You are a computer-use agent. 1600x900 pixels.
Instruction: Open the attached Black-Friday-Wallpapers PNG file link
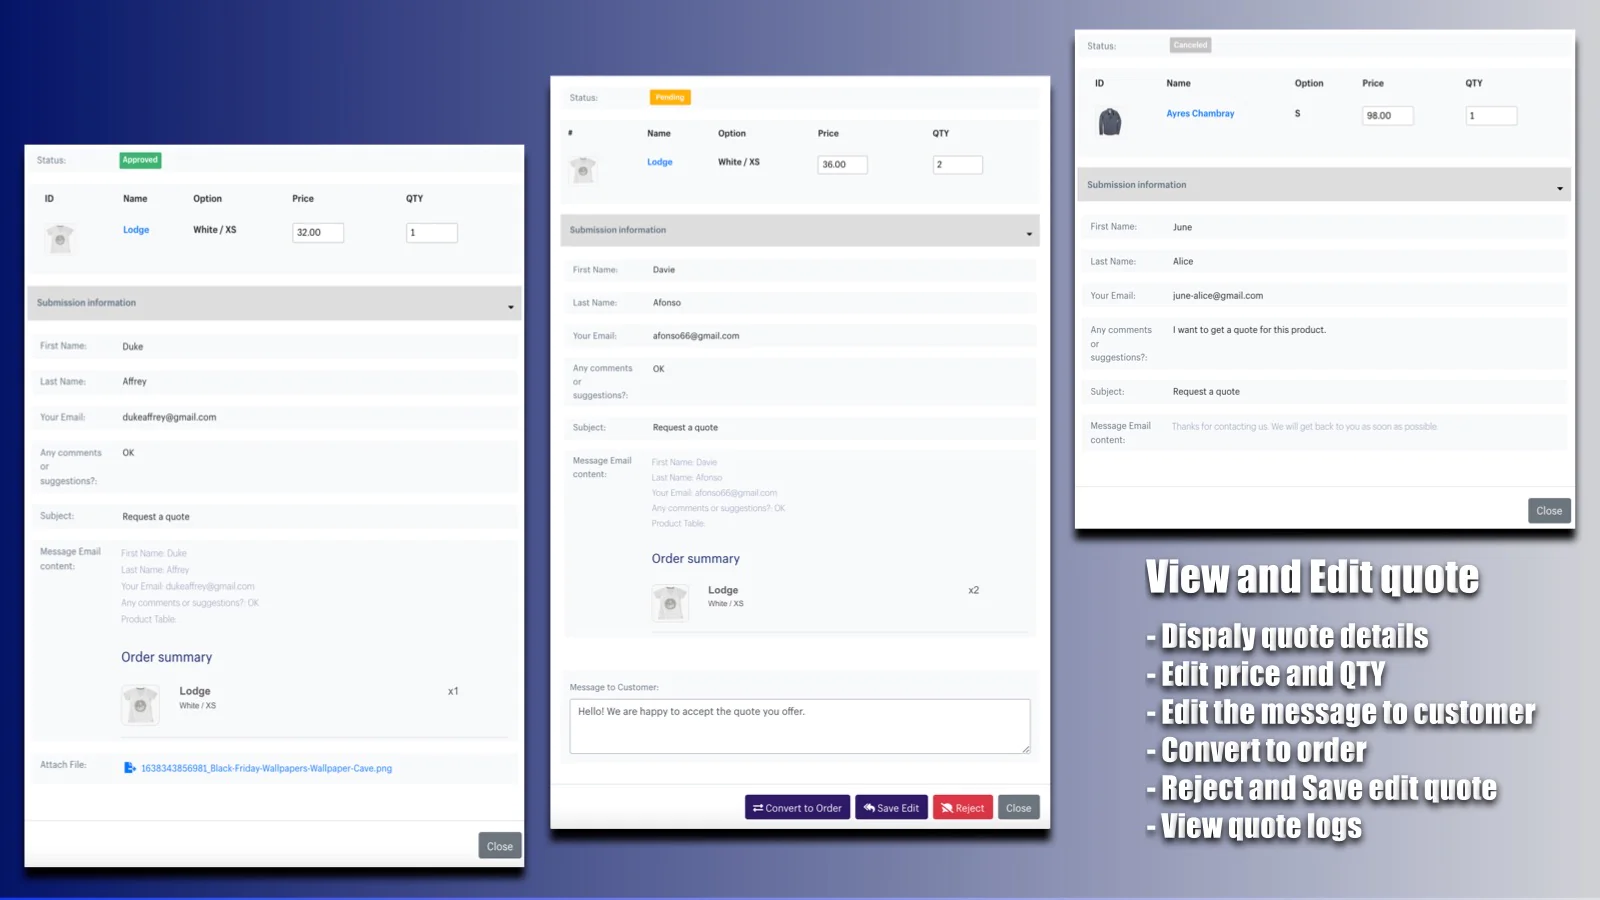point(266,769)
